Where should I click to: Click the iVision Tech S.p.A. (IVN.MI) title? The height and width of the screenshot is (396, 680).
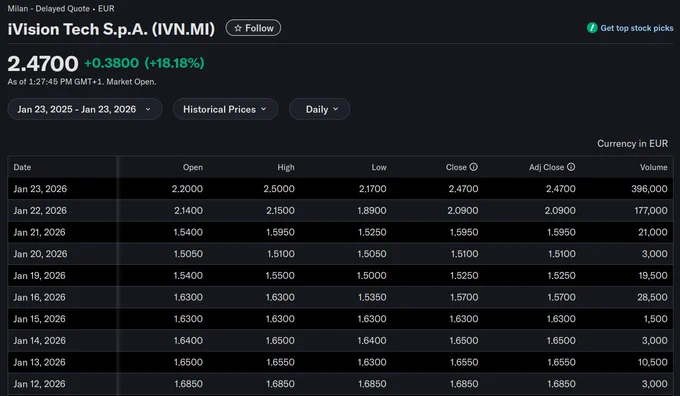tap(111, 29)
